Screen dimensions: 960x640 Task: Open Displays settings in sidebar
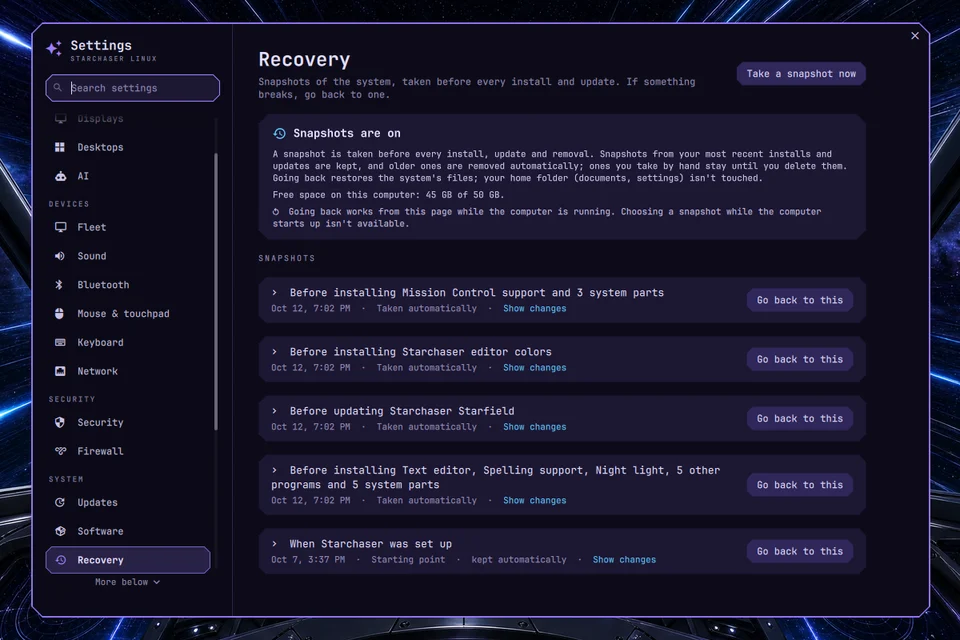pyautogui.click(x=127, y=119)
